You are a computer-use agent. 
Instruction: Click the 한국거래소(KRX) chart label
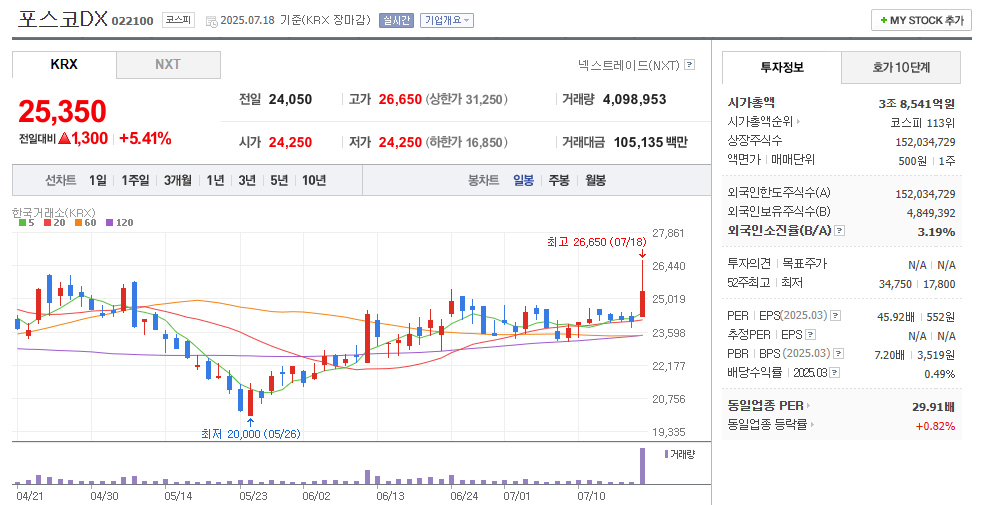point(54,212)
